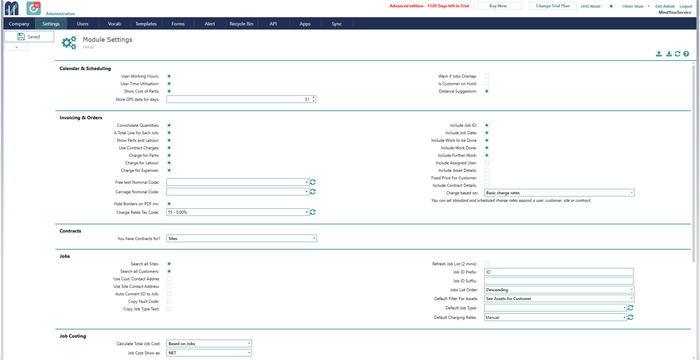Collapse the left sidebar panel arrow
The image size is (700, 360).
point(17,47)
